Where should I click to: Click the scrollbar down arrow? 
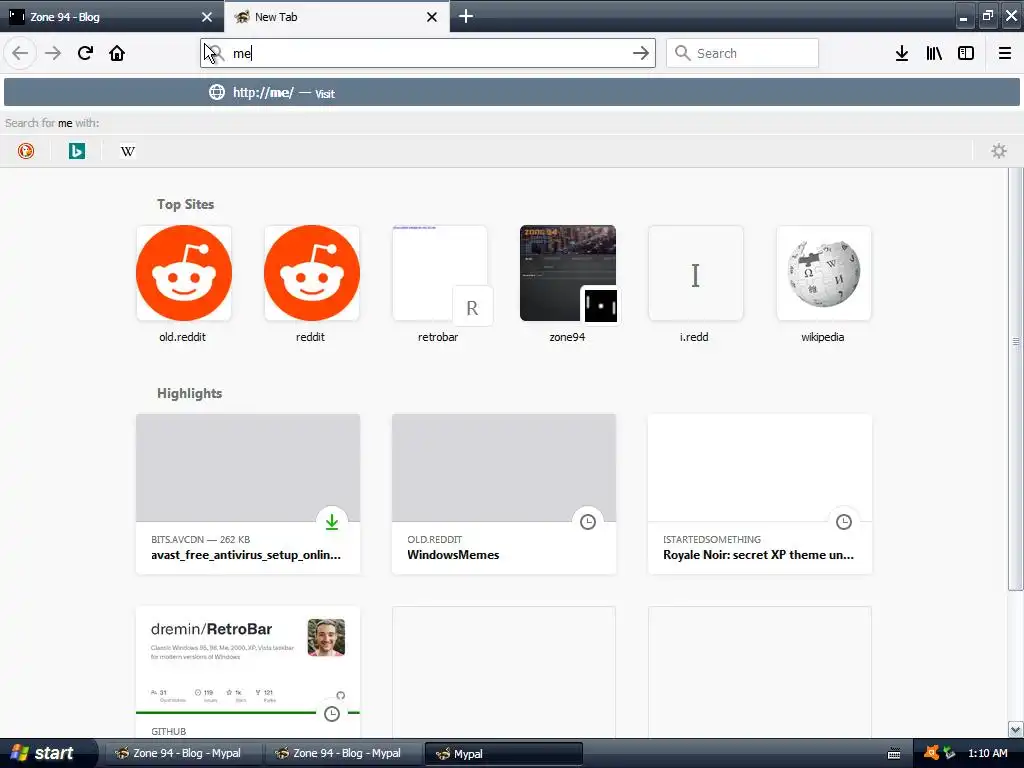(x=1016, y=730)
